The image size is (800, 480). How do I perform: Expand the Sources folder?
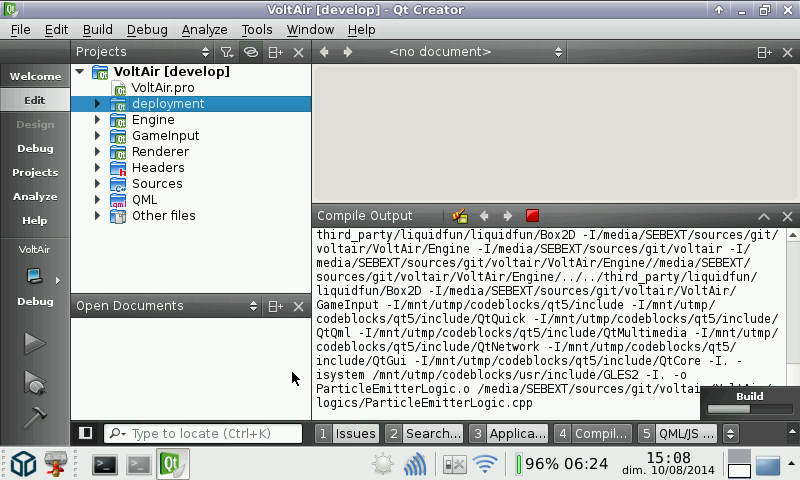click(x=97, y=184)
